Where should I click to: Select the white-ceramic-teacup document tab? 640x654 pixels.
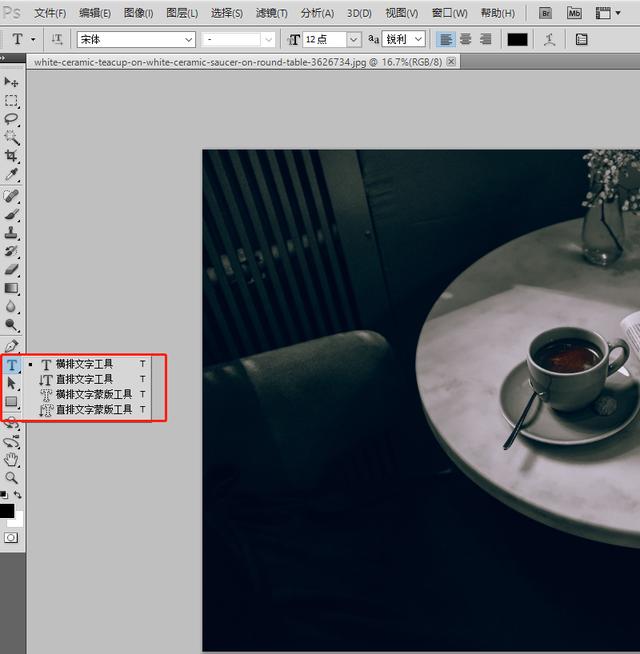tap(238, 62)
